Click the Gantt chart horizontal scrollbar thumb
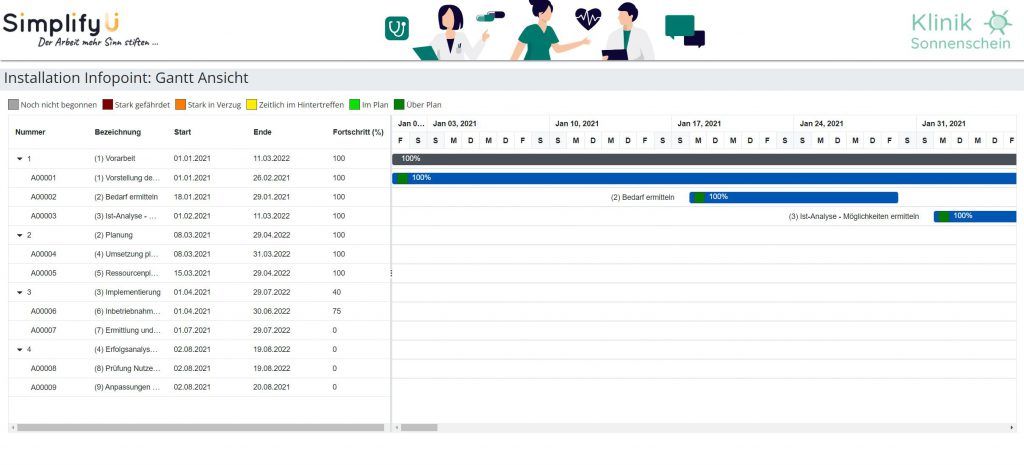 [419, 428]
